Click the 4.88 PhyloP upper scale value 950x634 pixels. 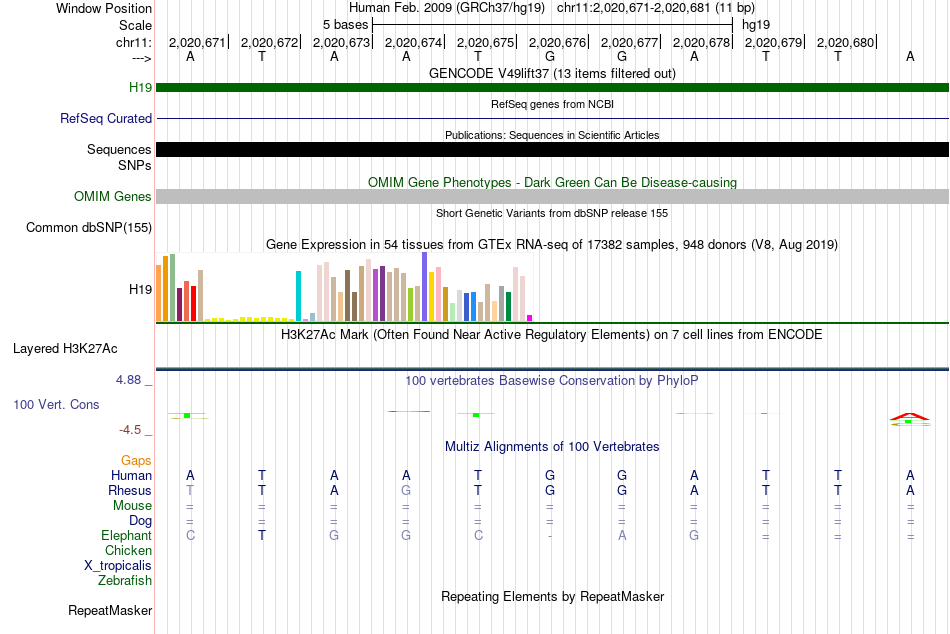(128, 379)
